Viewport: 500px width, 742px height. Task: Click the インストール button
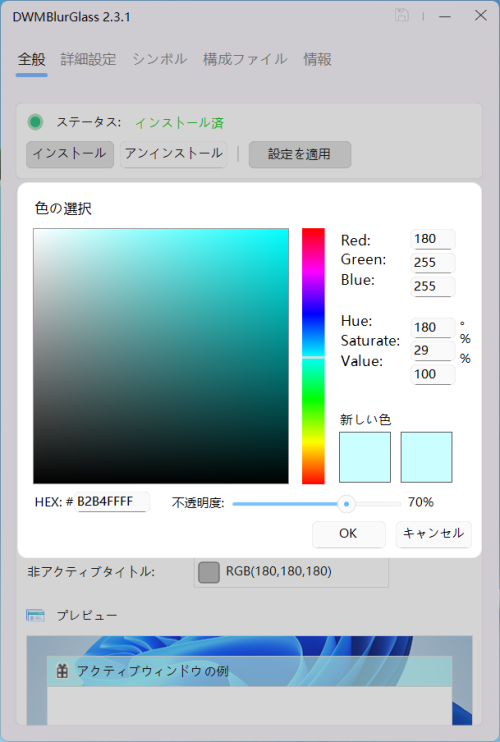[70, 154]
